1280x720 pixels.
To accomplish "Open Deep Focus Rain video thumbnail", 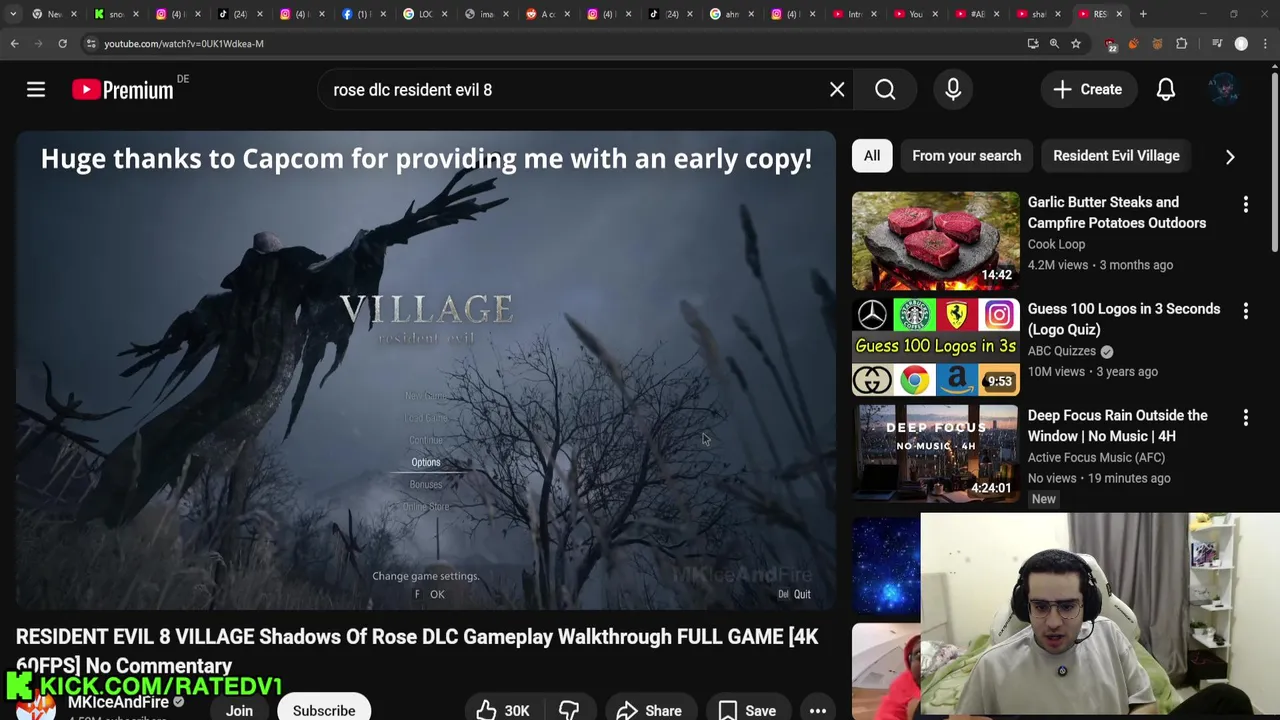I will click(x=936, y=453).
